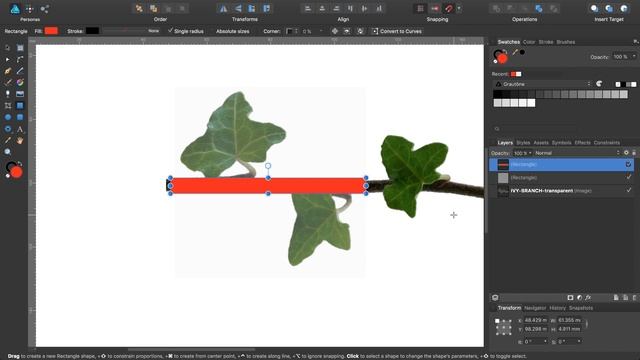Toggle the grid snapping icon
Screen dimensions: 640x360
[x=420, y=8]
